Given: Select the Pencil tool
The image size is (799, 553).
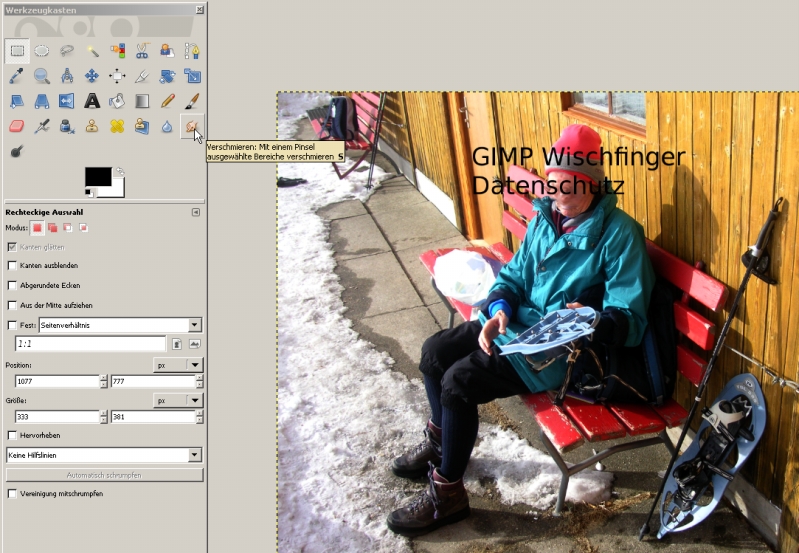Looking at the screenshot, I should (x=167, y=100).
